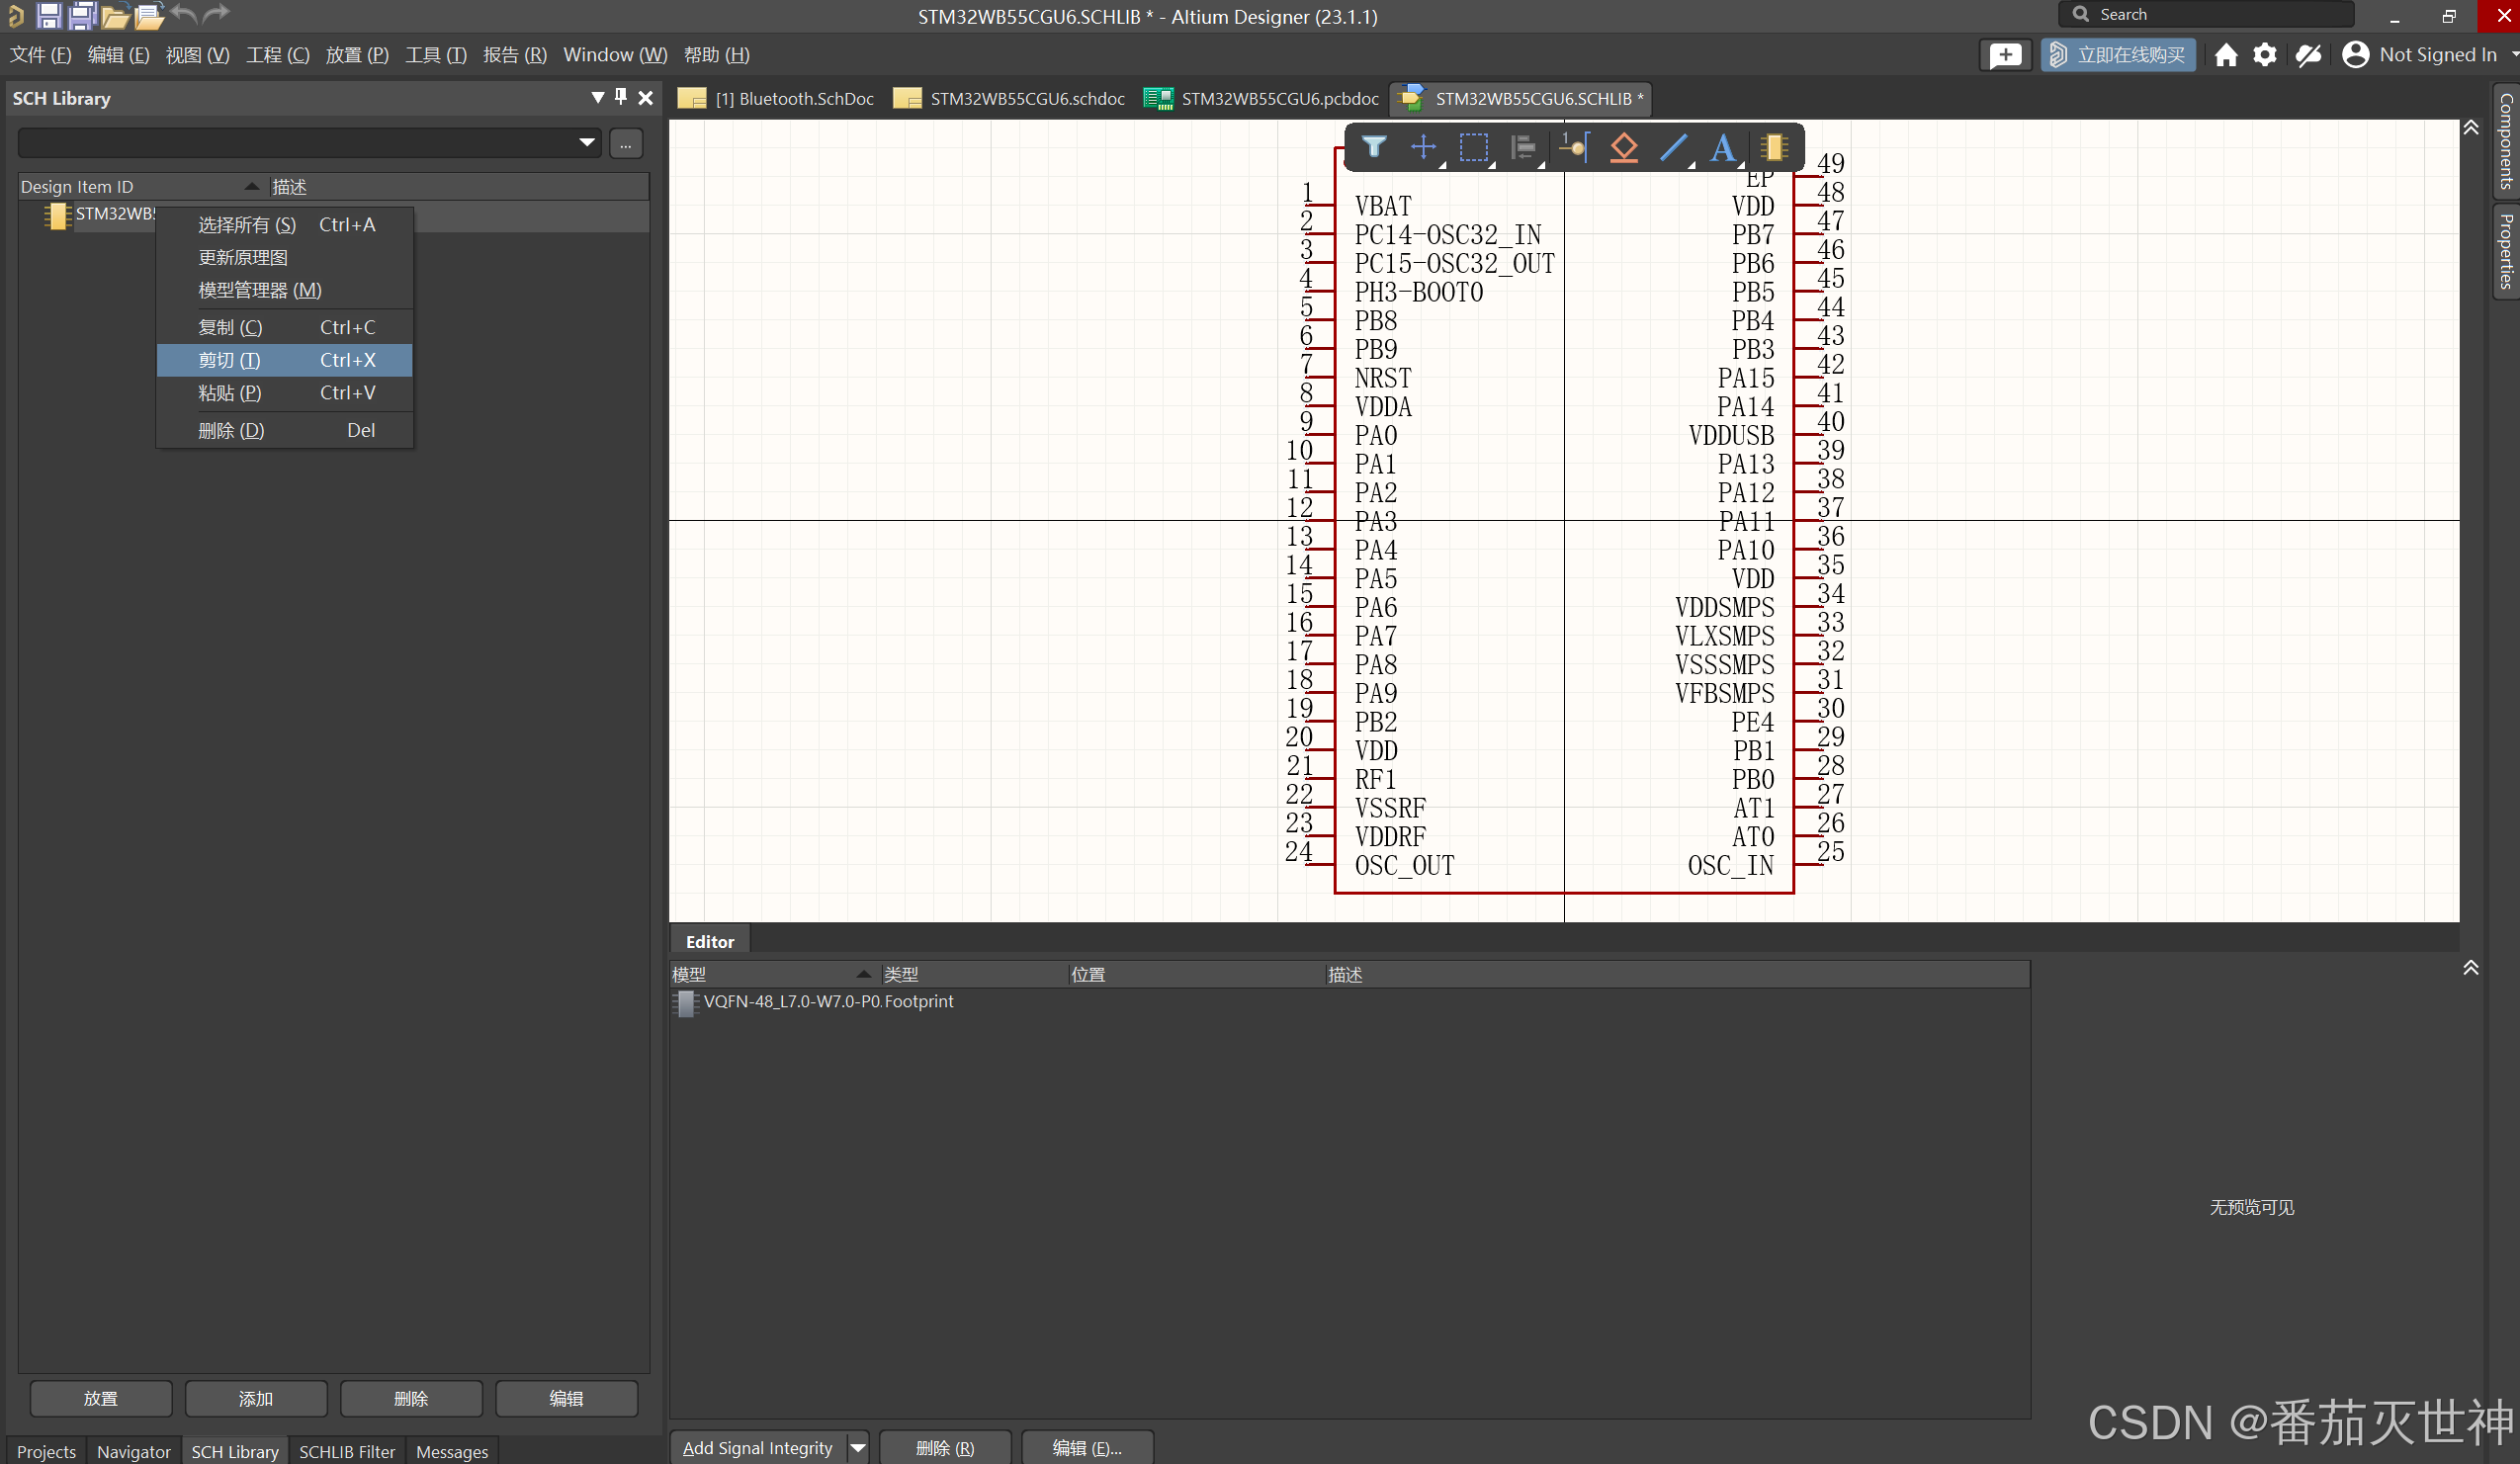The height and width of the screenshot is (1464, 2520).
Task: Click the Add component part icon
Action: coord(1774,148)
